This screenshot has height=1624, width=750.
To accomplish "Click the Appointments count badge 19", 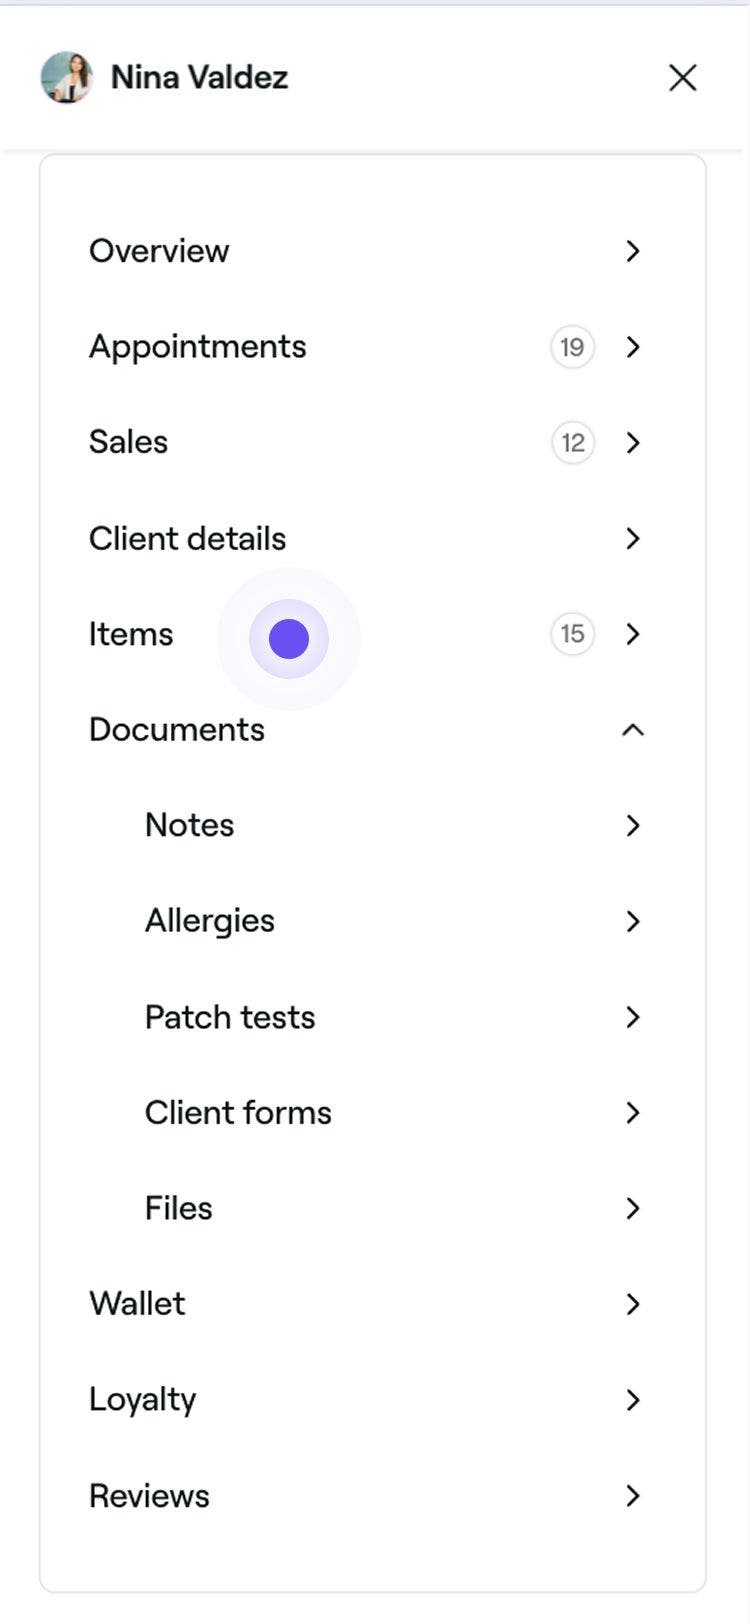I will (572, 347).
